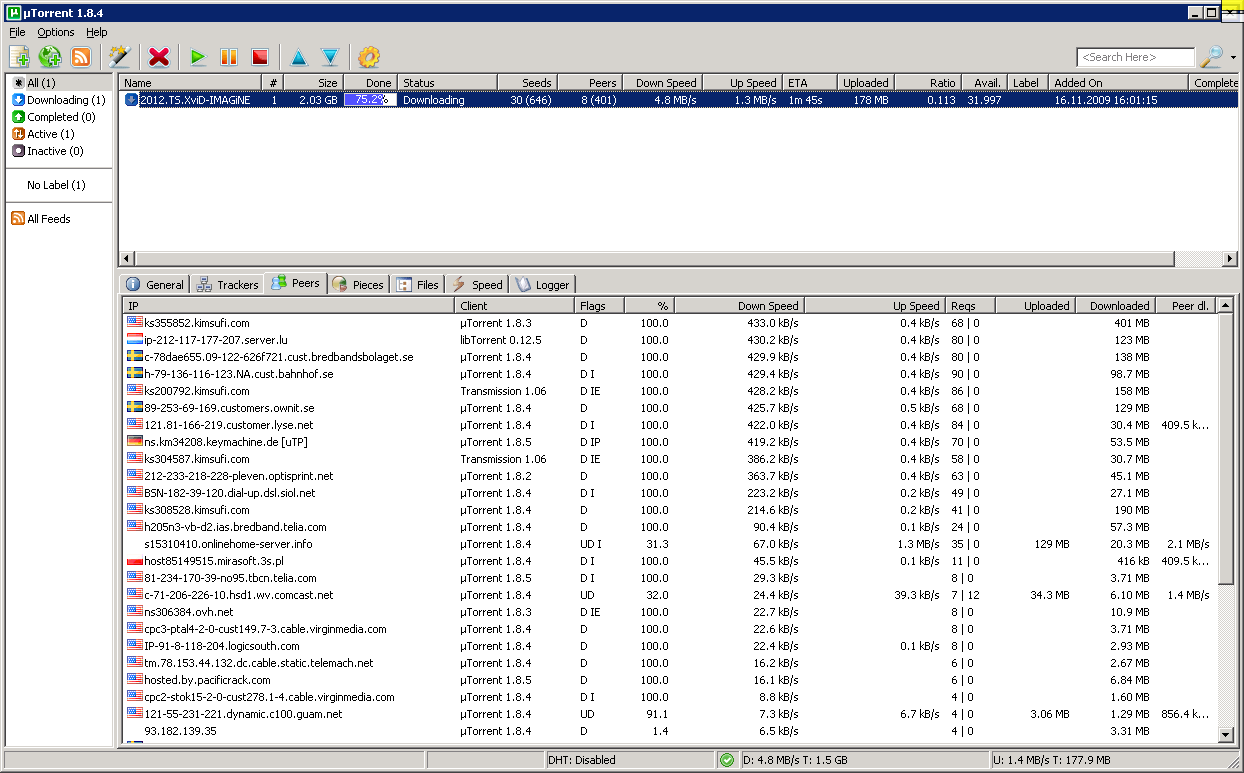Screen dimensions: 1244x773
Task: Click the Create New Torrent wand icon
Action: 120,57
